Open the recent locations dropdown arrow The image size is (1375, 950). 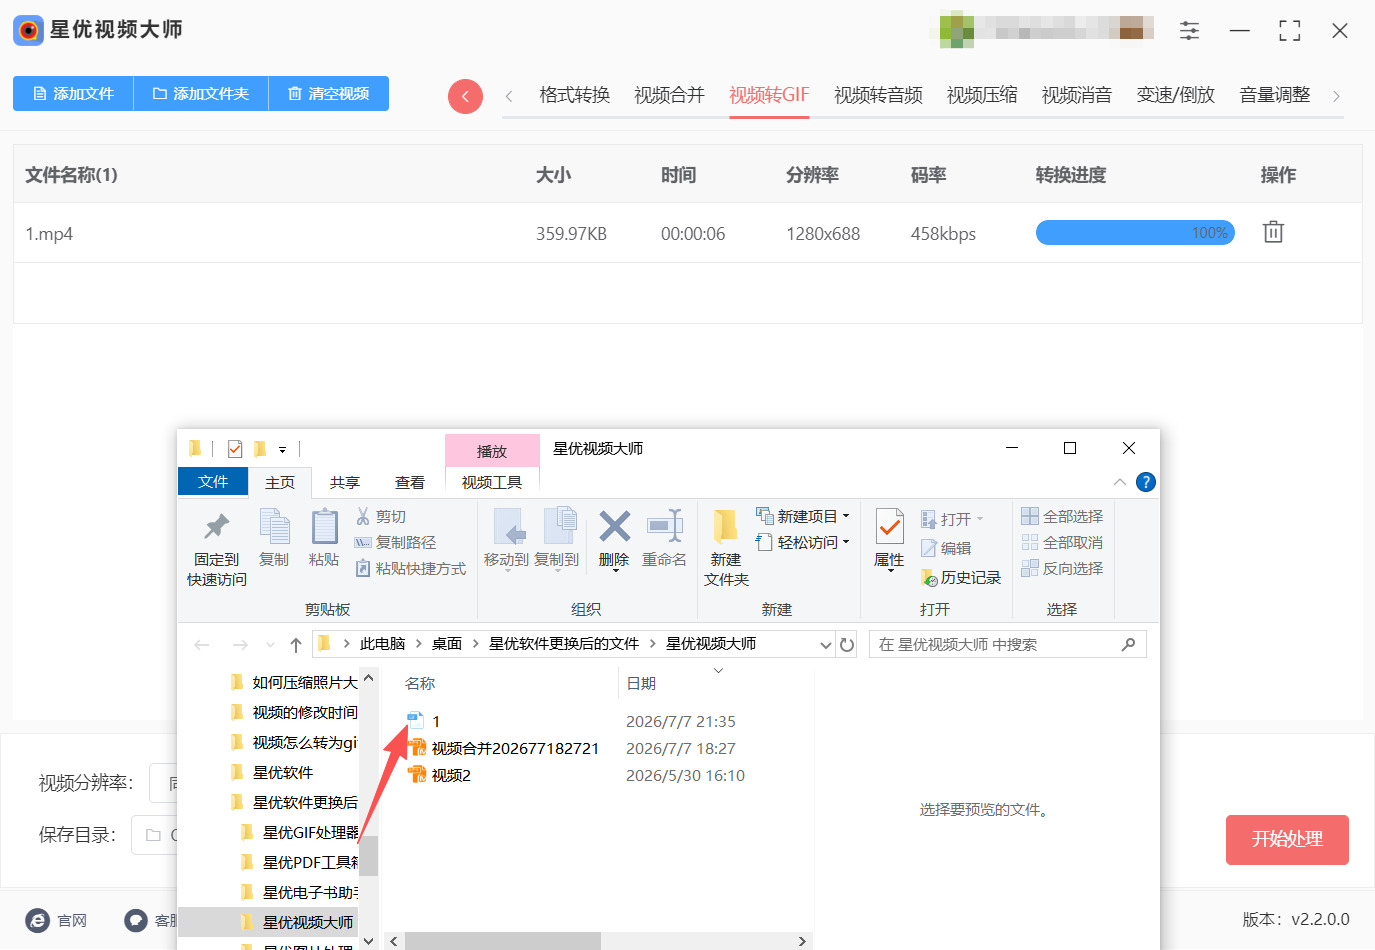pos(270,645)
